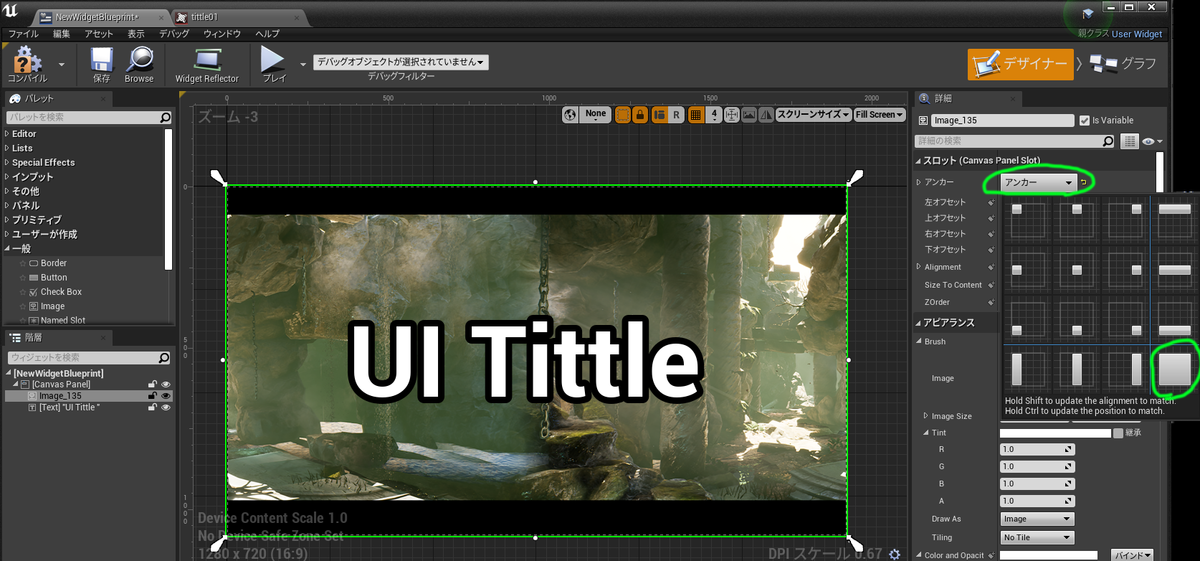Image resolution: width=1200 pixels, height=561 pixels.
Task: Open the debug object filter dropdown
Action: point(401,62)
